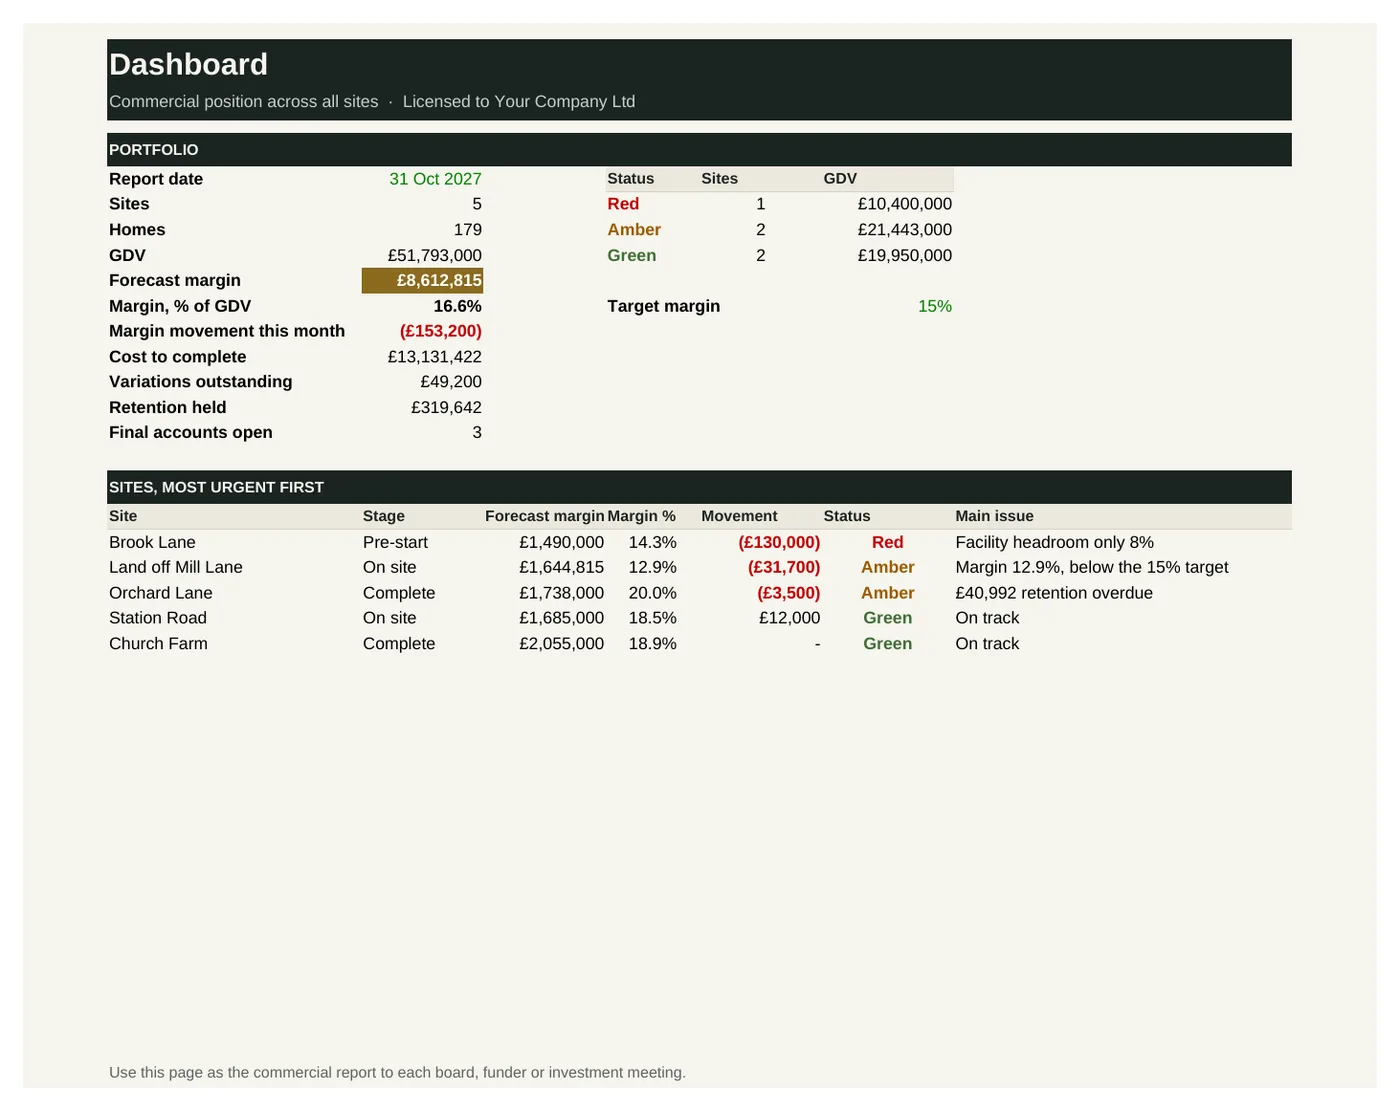
Task: Select the Target margin 15% value
Action: (x=935, y=306)
